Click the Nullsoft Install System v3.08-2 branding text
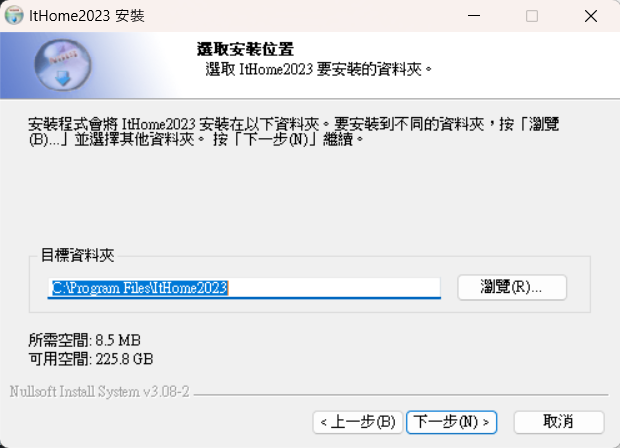This screenshot has width=620, height=448. (x=100, y=391)
